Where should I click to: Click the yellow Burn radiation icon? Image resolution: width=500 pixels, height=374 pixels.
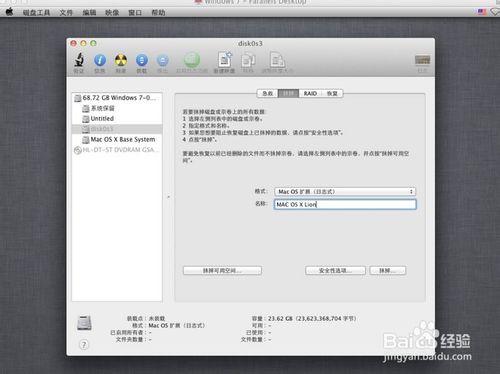(121, 60)
